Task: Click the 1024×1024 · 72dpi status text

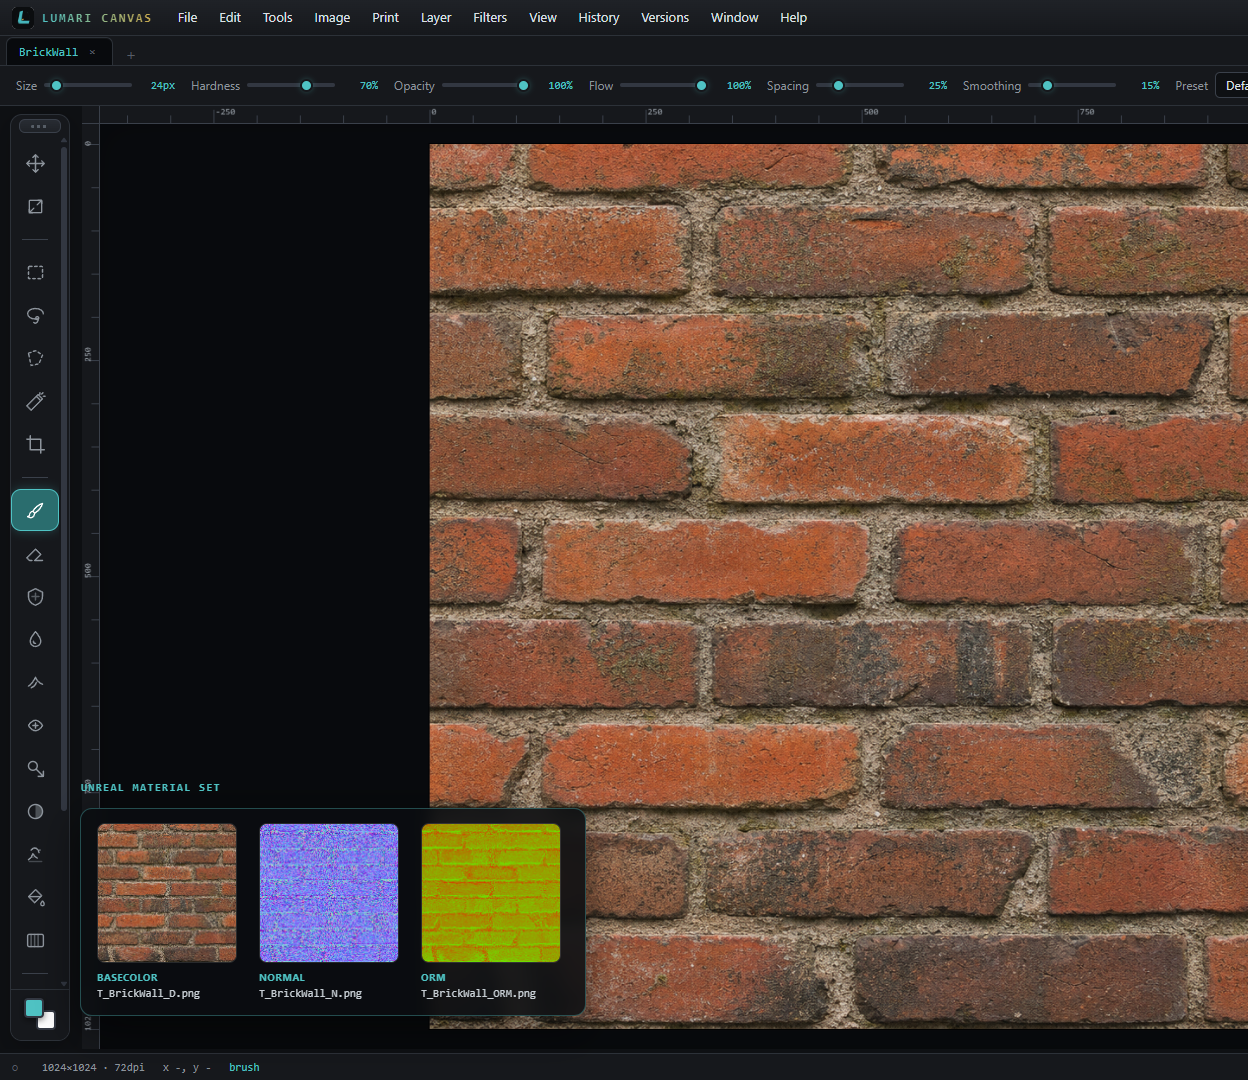Action: (x=93, y=1068)
